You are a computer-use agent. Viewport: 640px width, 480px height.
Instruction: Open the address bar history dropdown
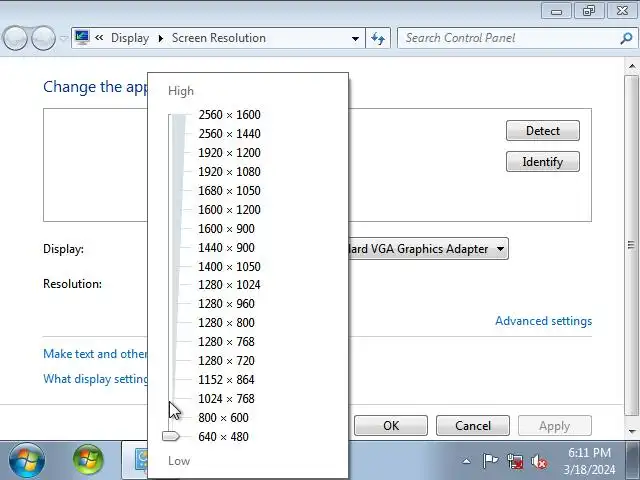pyautogui.click(x=355, y=38)
